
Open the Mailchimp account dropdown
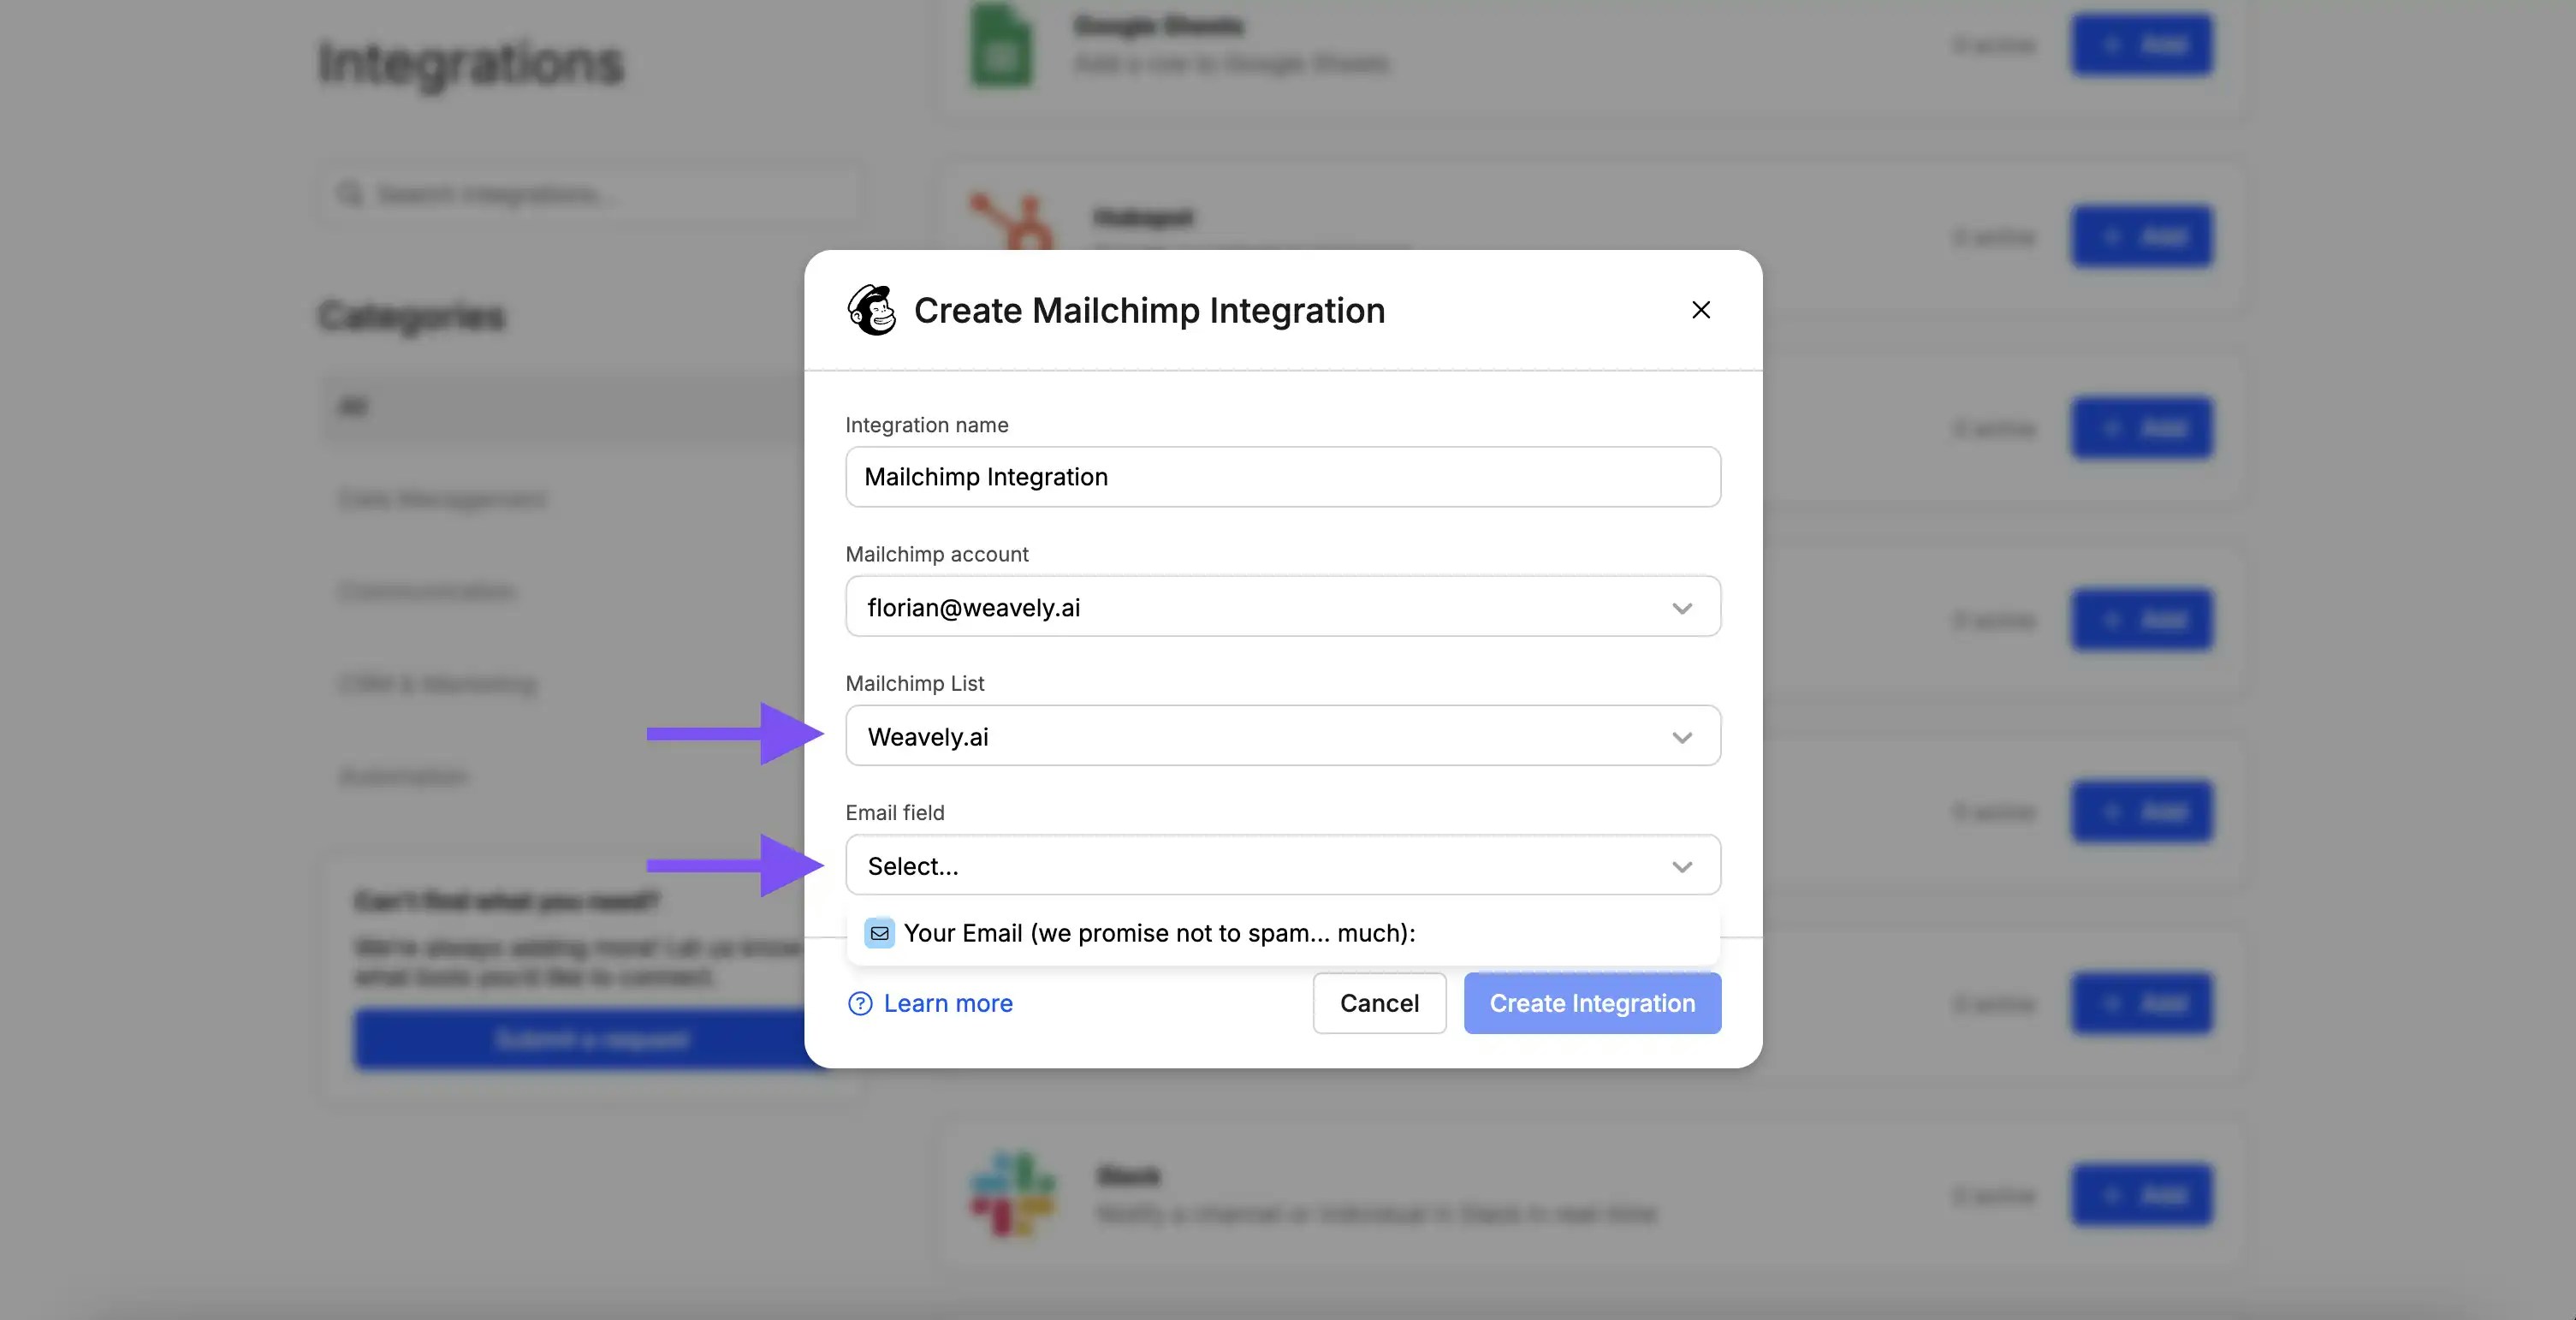pyautogui.click(x=1283, y=606)
